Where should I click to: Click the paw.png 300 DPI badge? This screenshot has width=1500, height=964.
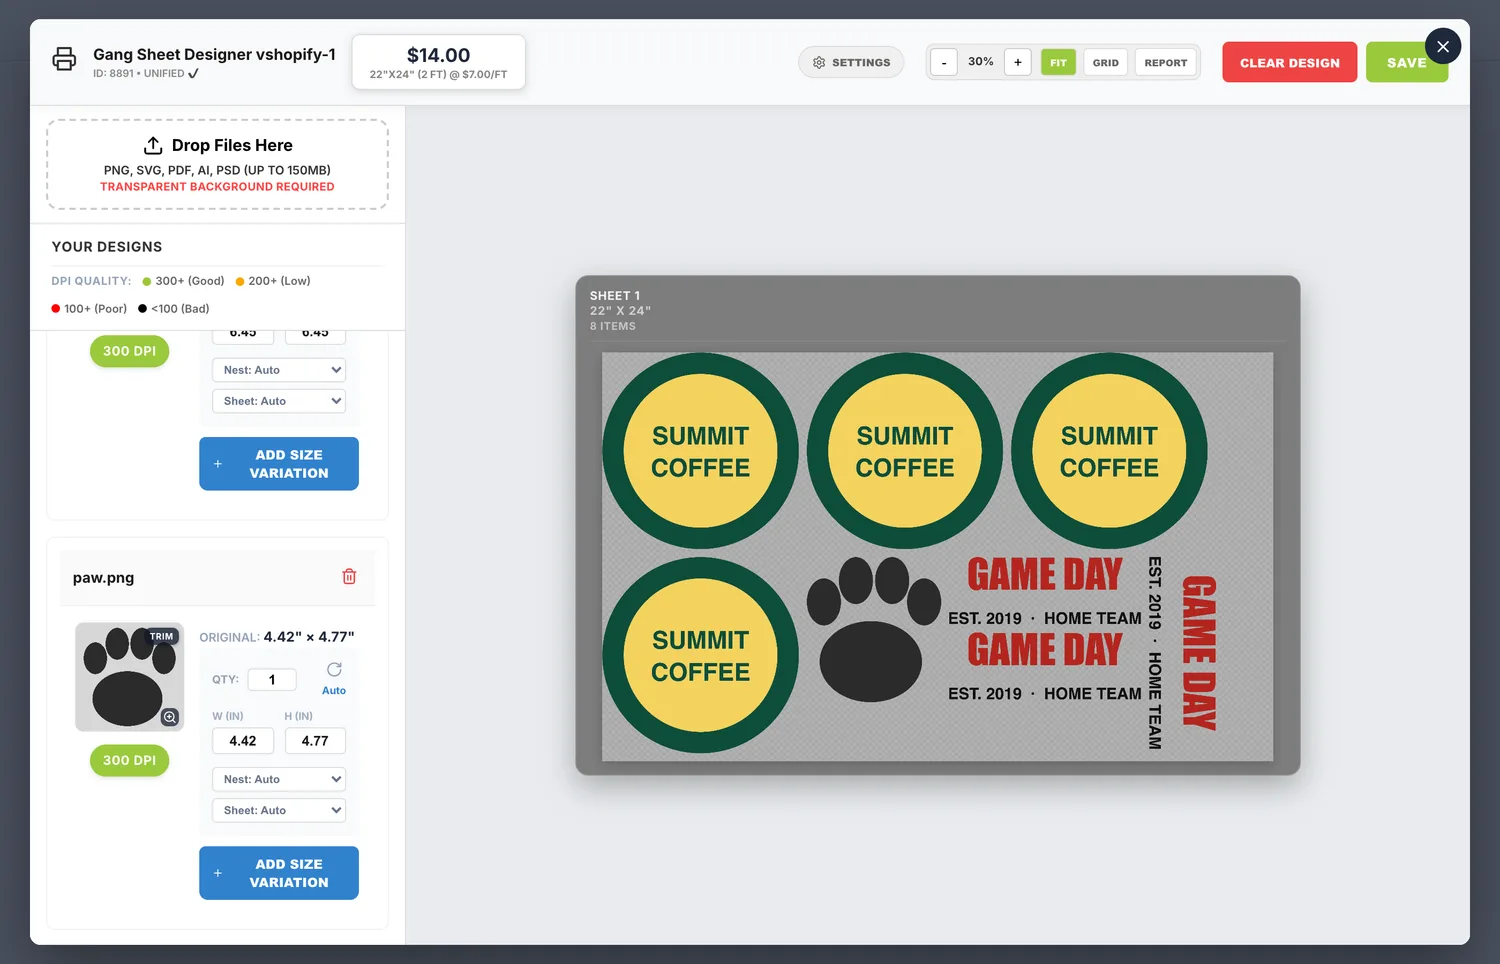129,760
